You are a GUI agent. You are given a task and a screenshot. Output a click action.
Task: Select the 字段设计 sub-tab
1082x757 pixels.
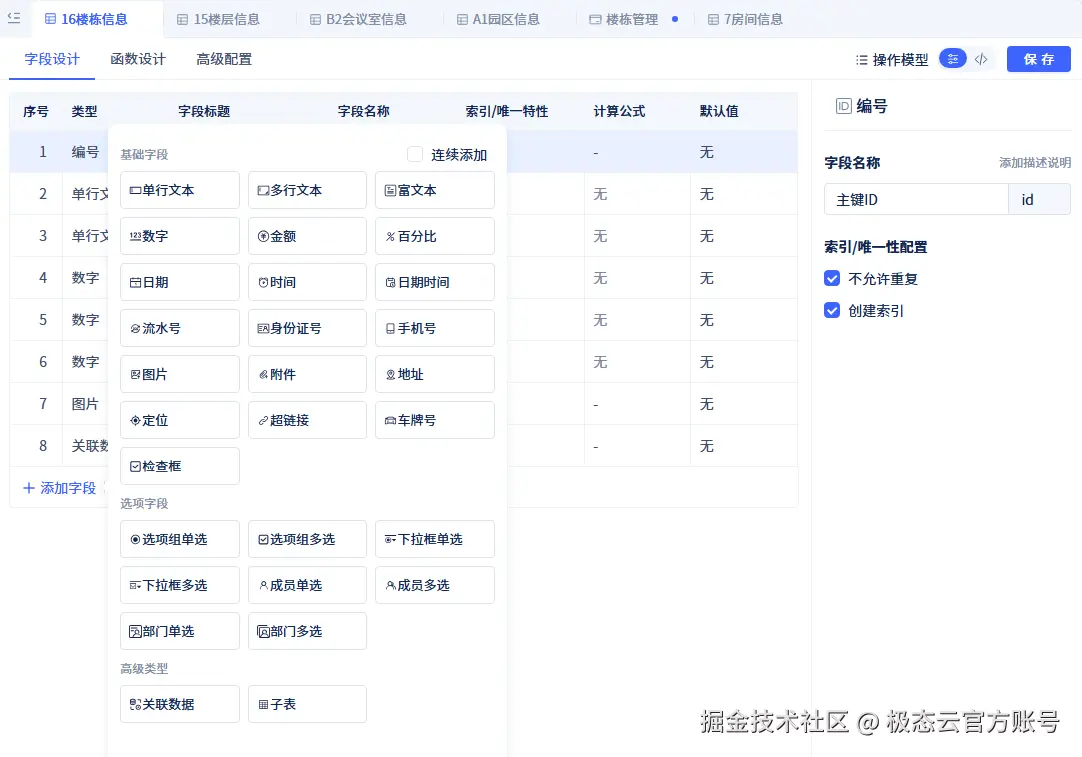point(52,59)
